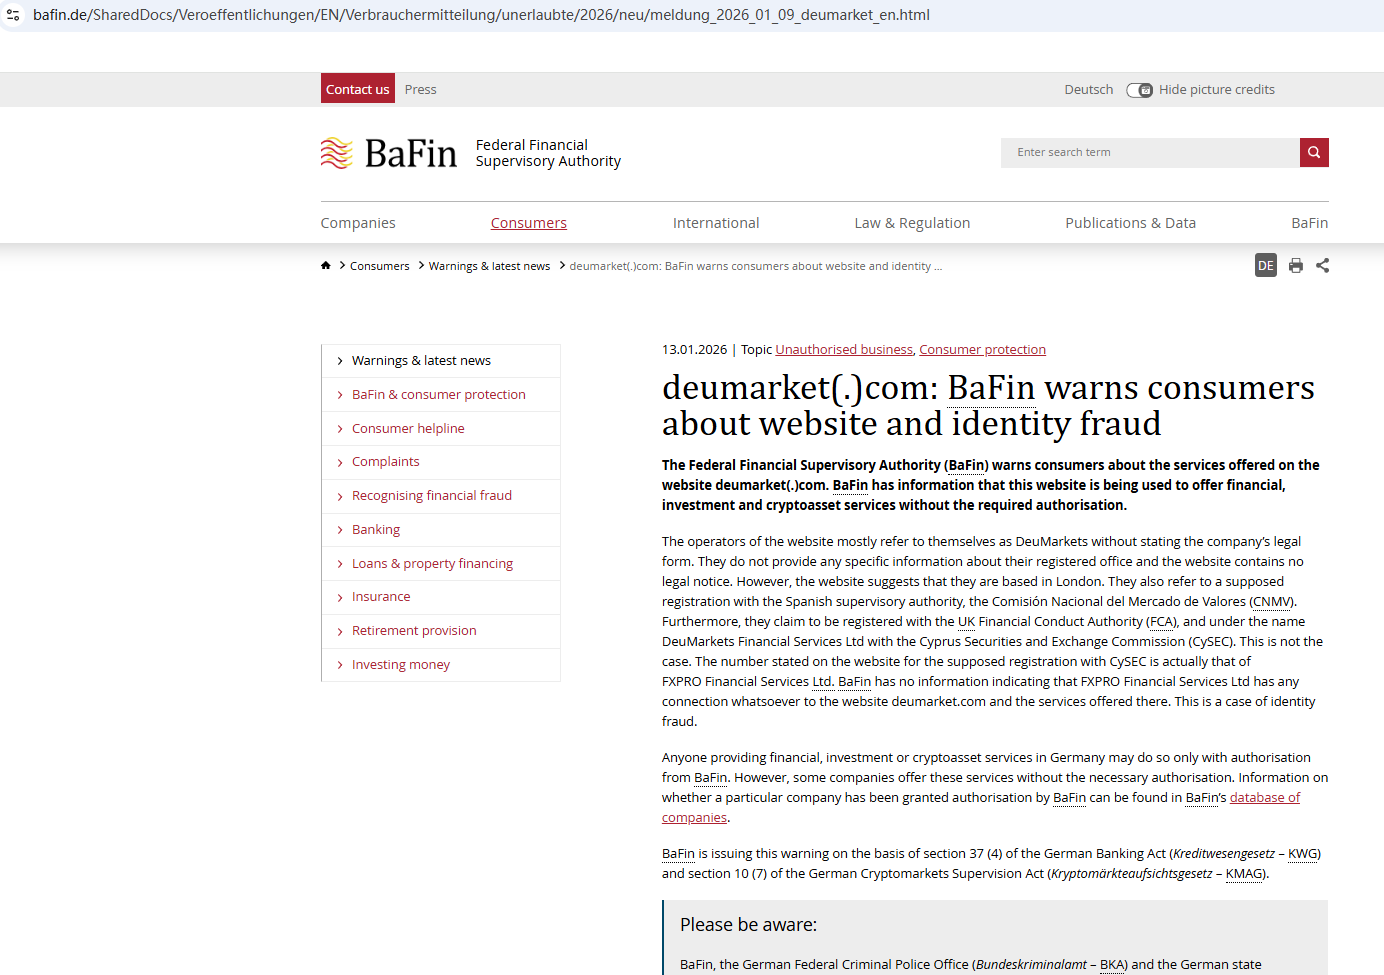This screenshot has width=1384, height=975.
Task: Switch to German via the DE icon
Action: pyautogui.click(x=1266, y=265)
